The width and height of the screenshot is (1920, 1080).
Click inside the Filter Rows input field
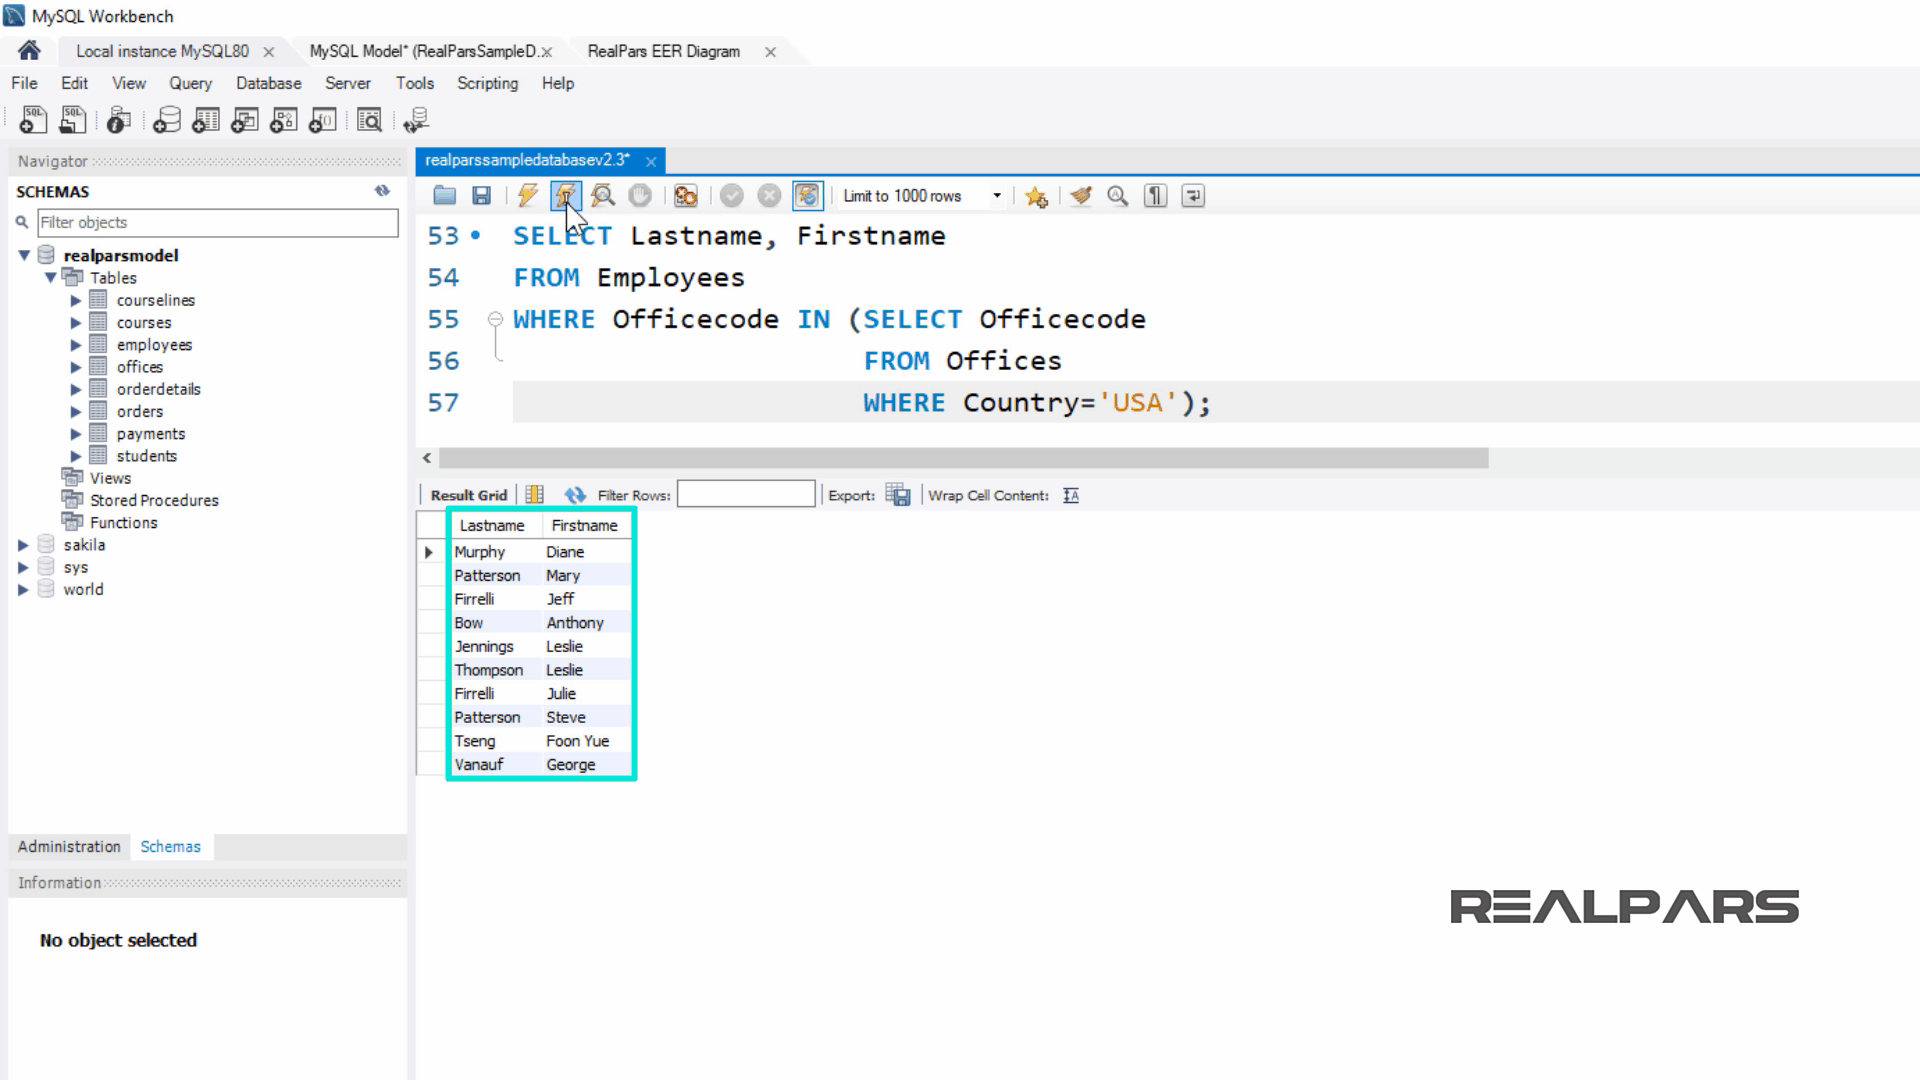coord(745,494)
